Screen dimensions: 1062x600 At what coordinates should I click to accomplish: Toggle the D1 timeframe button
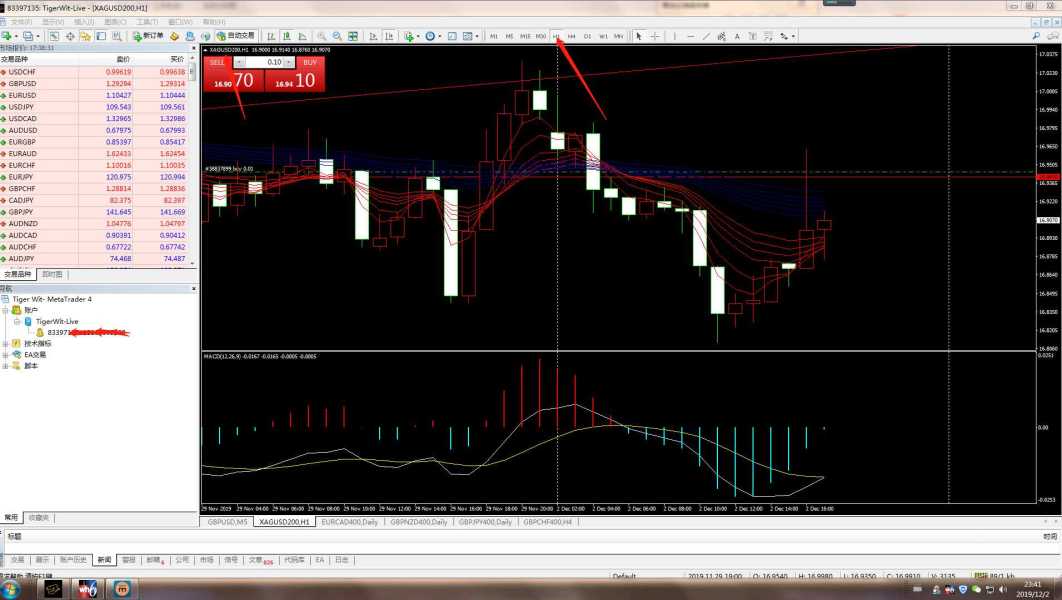pyautogui.click(x=587, y=36)
